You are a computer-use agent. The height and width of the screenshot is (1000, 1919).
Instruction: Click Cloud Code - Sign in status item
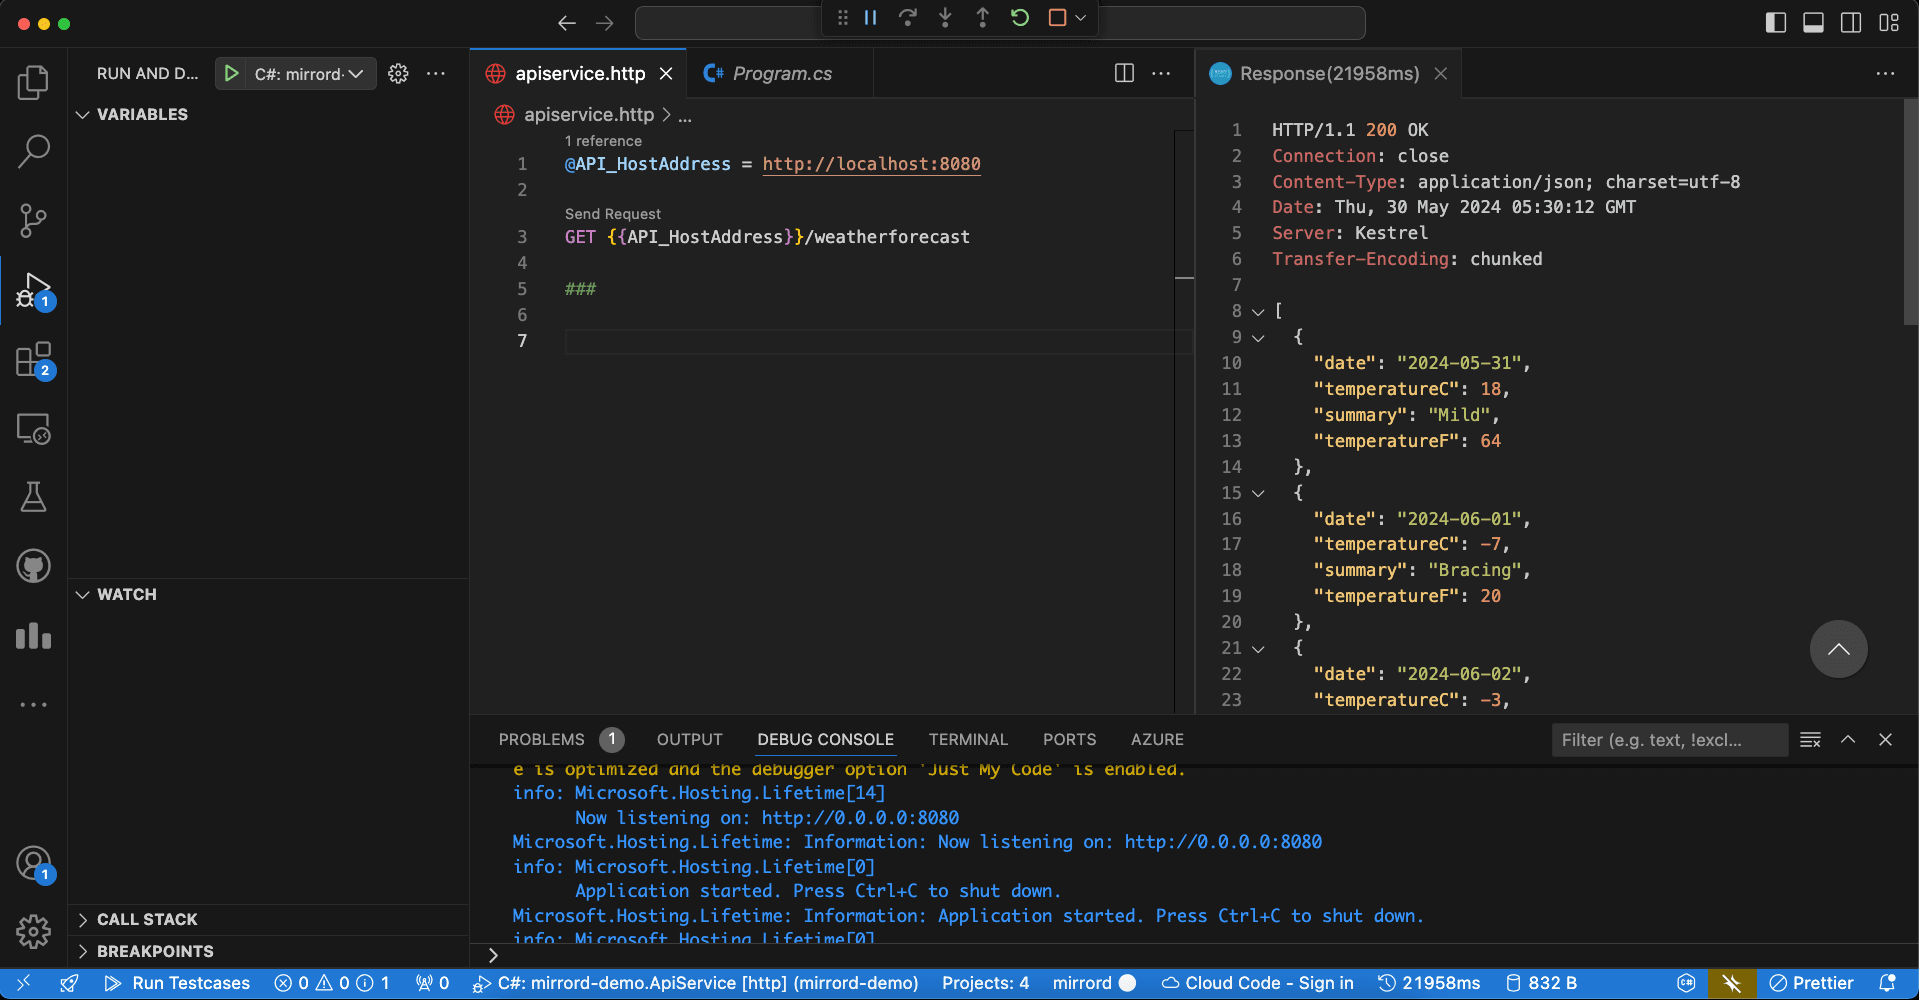pos(1257,983)
